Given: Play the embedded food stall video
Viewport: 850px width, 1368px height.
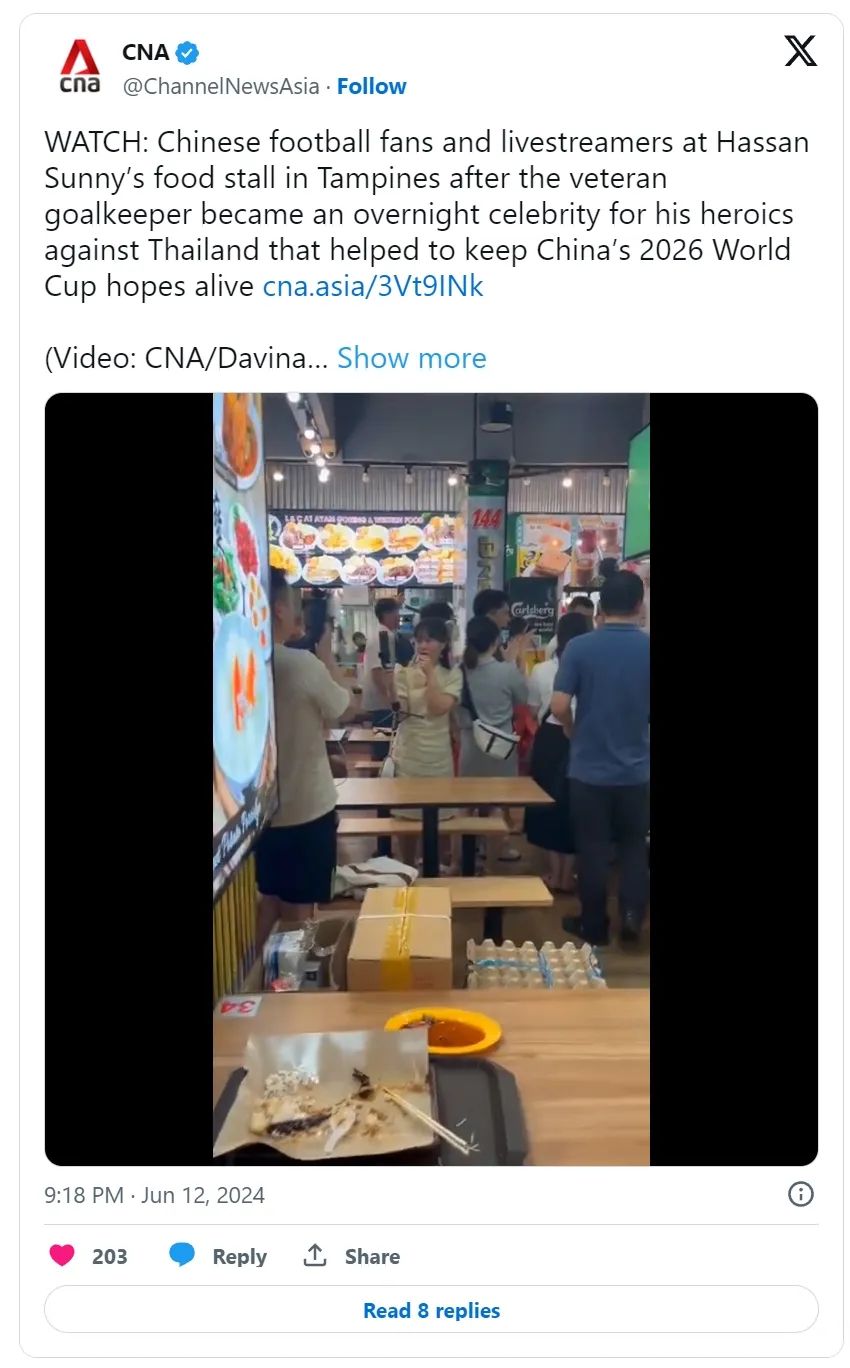Looking at the screenshot, I should pyautogui.click(x=431, y=779).
